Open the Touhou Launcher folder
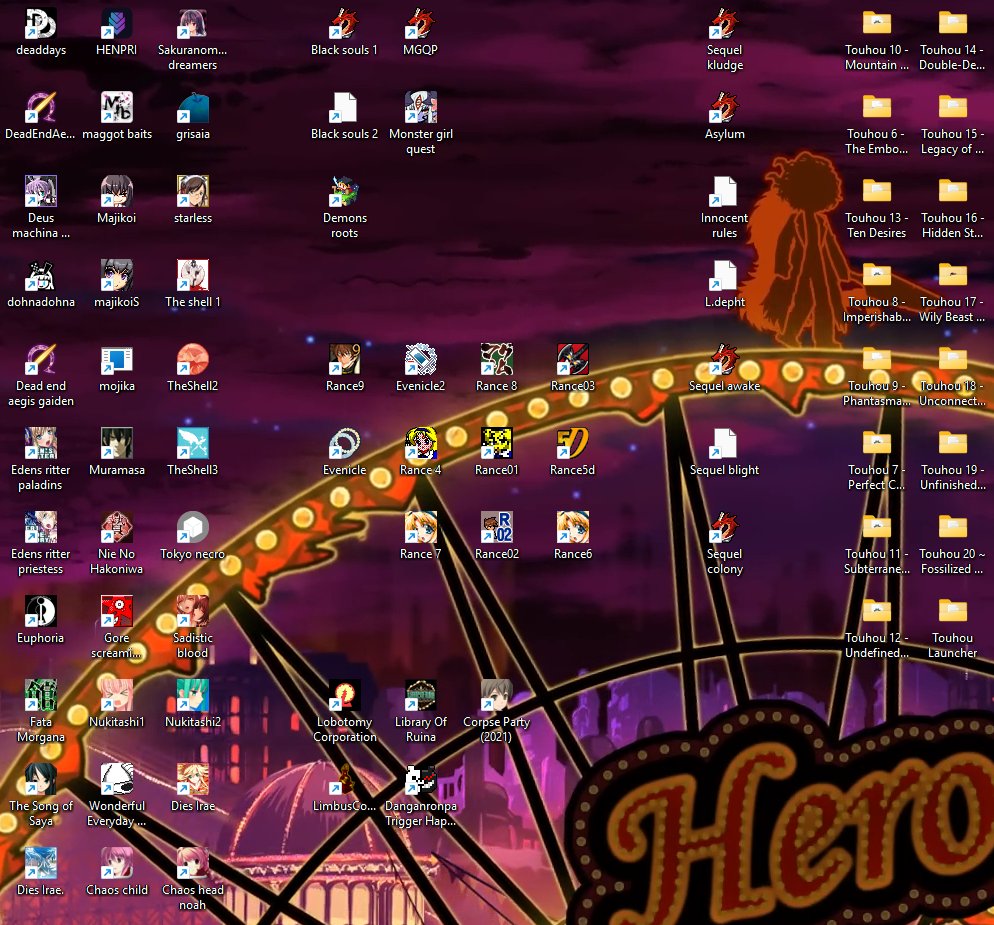 (x=953, y=611)
